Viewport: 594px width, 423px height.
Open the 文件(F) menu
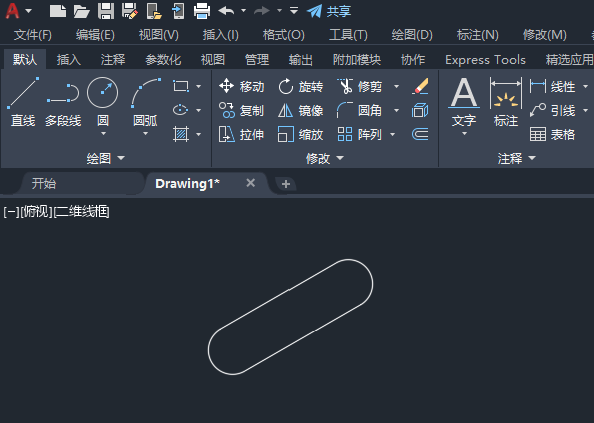click(x=33, y=35)
